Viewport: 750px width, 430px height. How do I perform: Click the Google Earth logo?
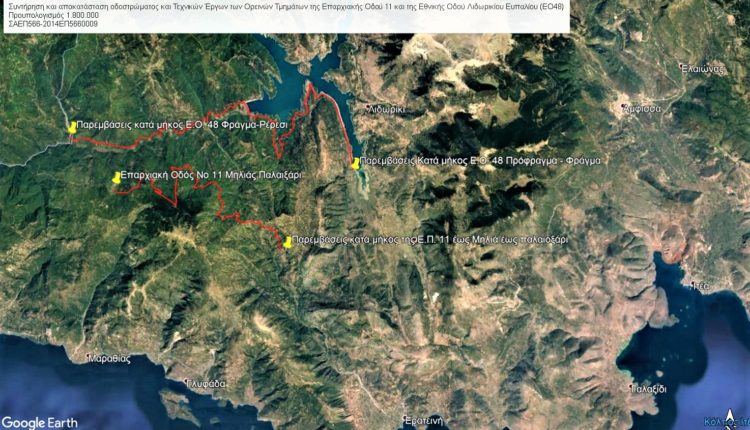click(x=40, y=423)
